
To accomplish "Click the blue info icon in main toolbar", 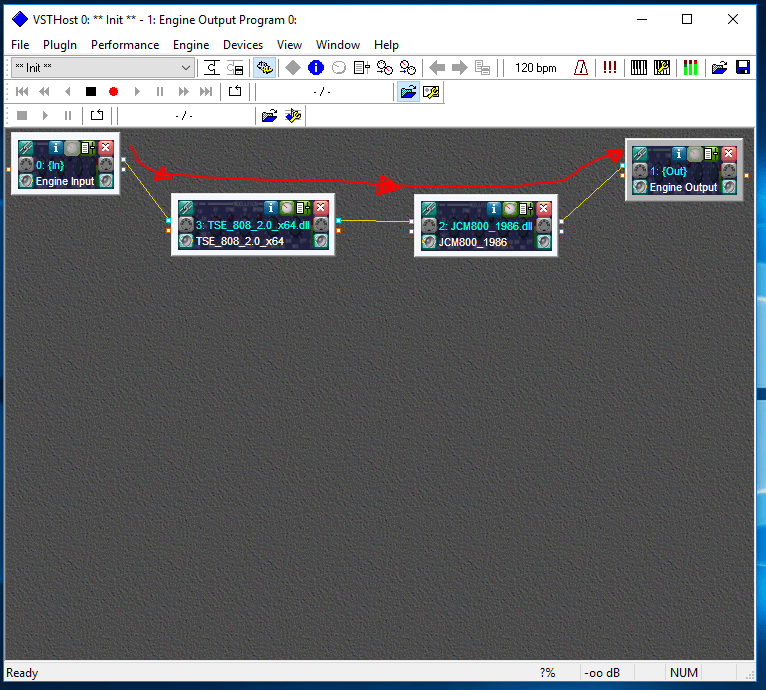I will tap(316, 67).
